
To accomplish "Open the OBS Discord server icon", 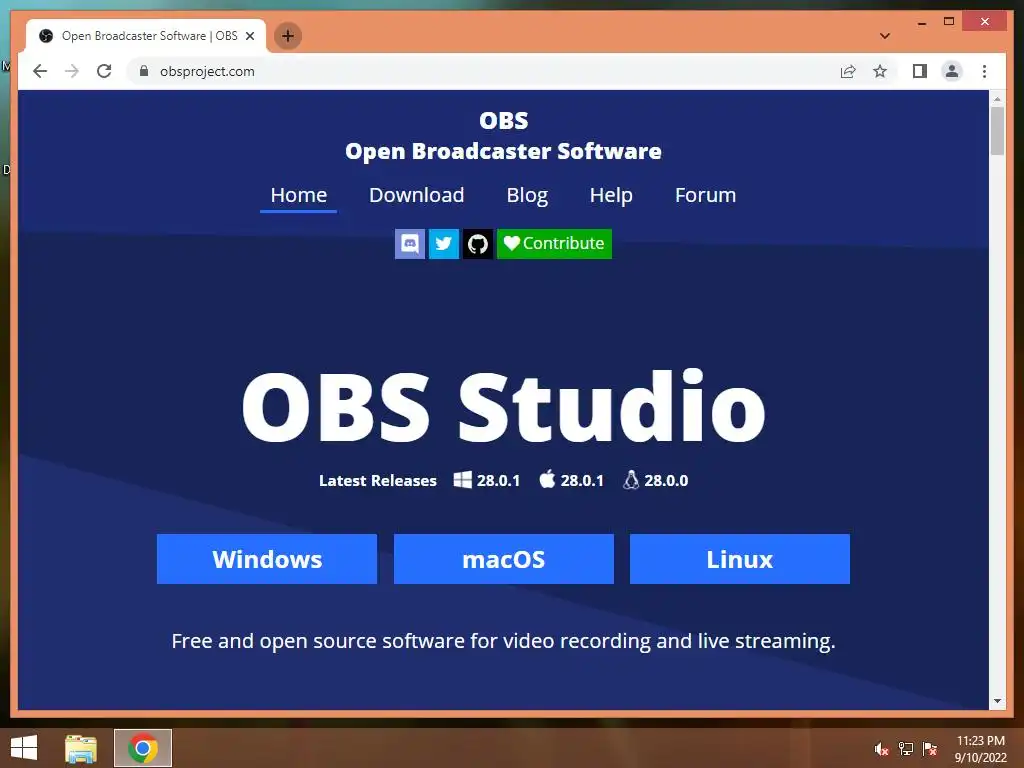I will coord(409,244).
